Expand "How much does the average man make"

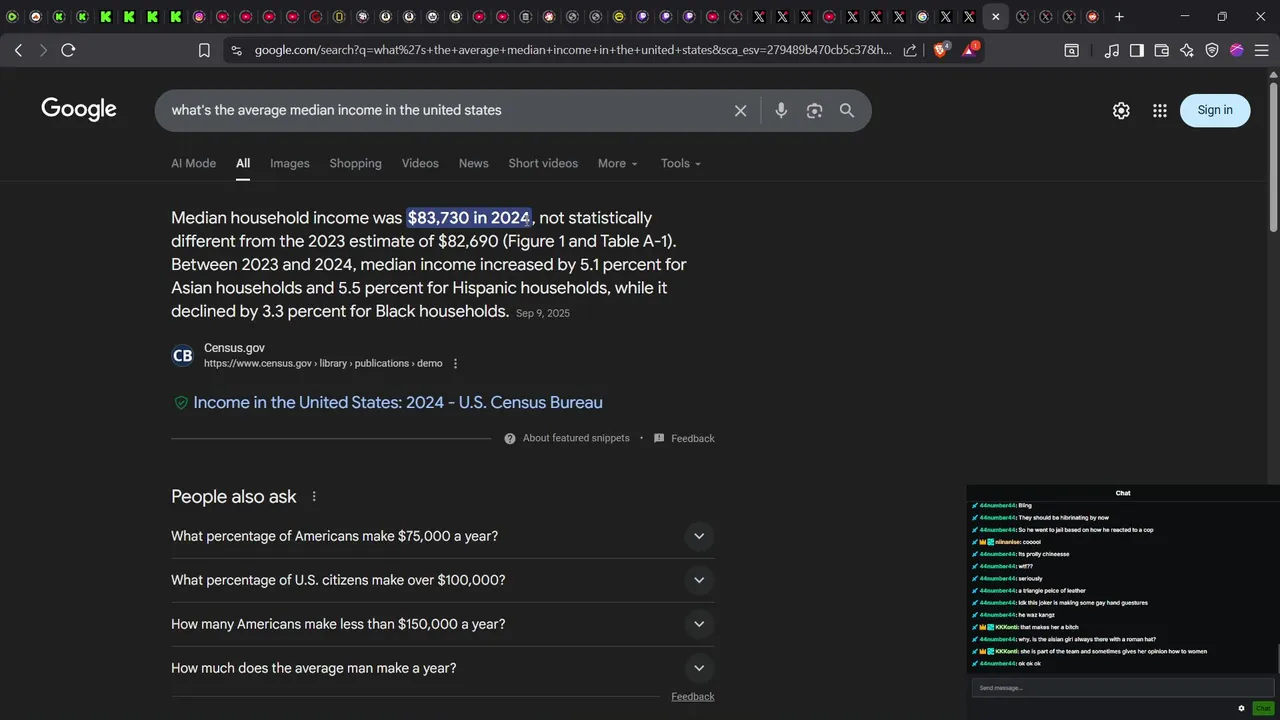point(442,668)
